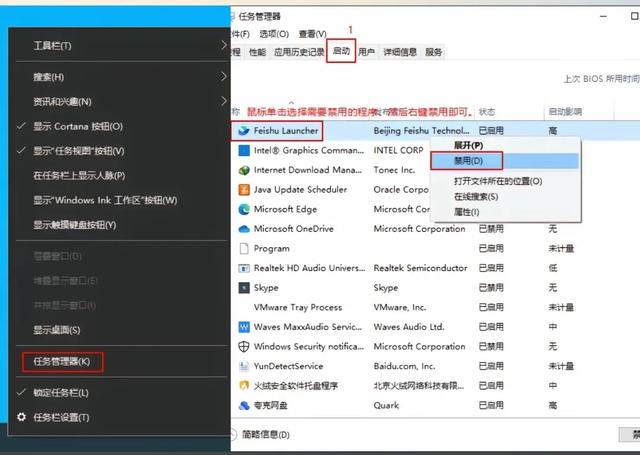This screenshot has height=455, width=640.
Task: Click the gear icon beside 任务栏设置
Action: [x=21, y=417]
